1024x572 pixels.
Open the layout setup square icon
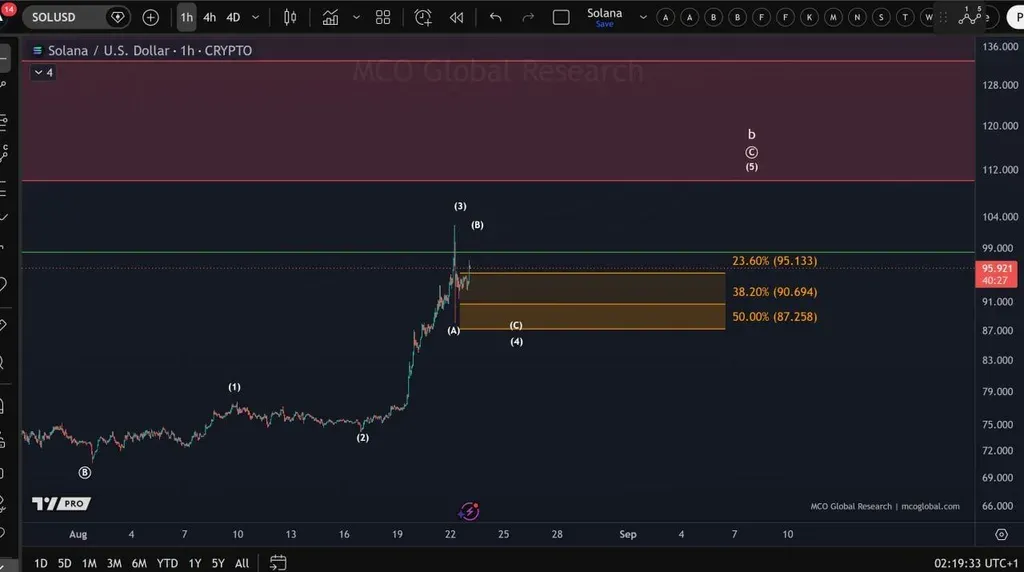click(561, 18)
